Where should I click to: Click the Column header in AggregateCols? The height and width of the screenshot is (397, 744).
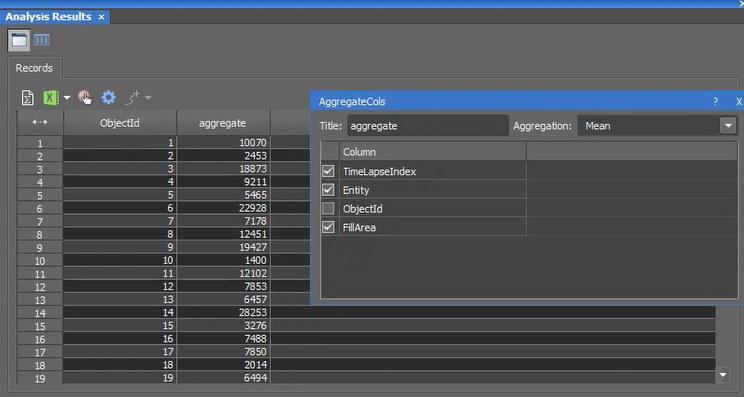tap(433, 152)
